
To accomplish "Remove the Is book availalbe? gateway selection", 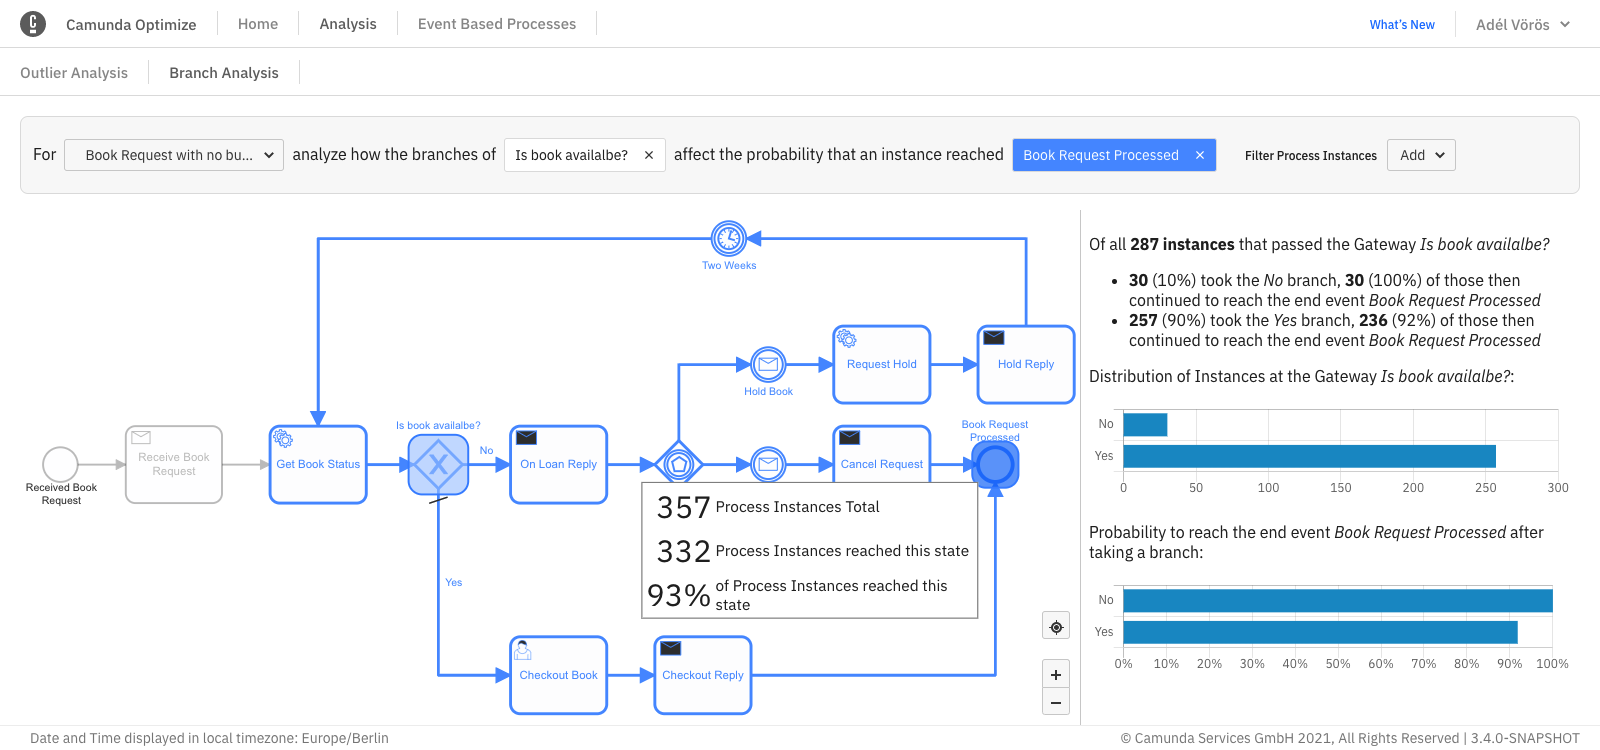I will [x=649, y=155].
